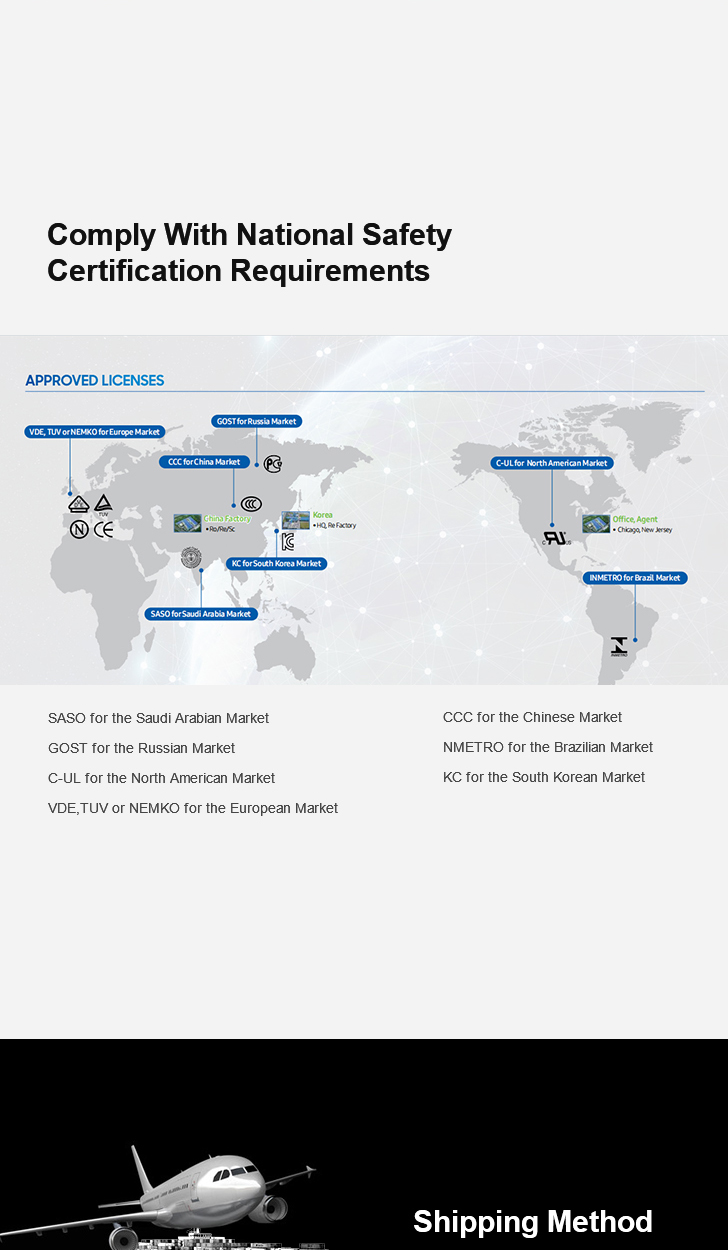Select the NEMKO circled N logo
This screenshot has width=728, height=1250.
click(x=79, y=530)
